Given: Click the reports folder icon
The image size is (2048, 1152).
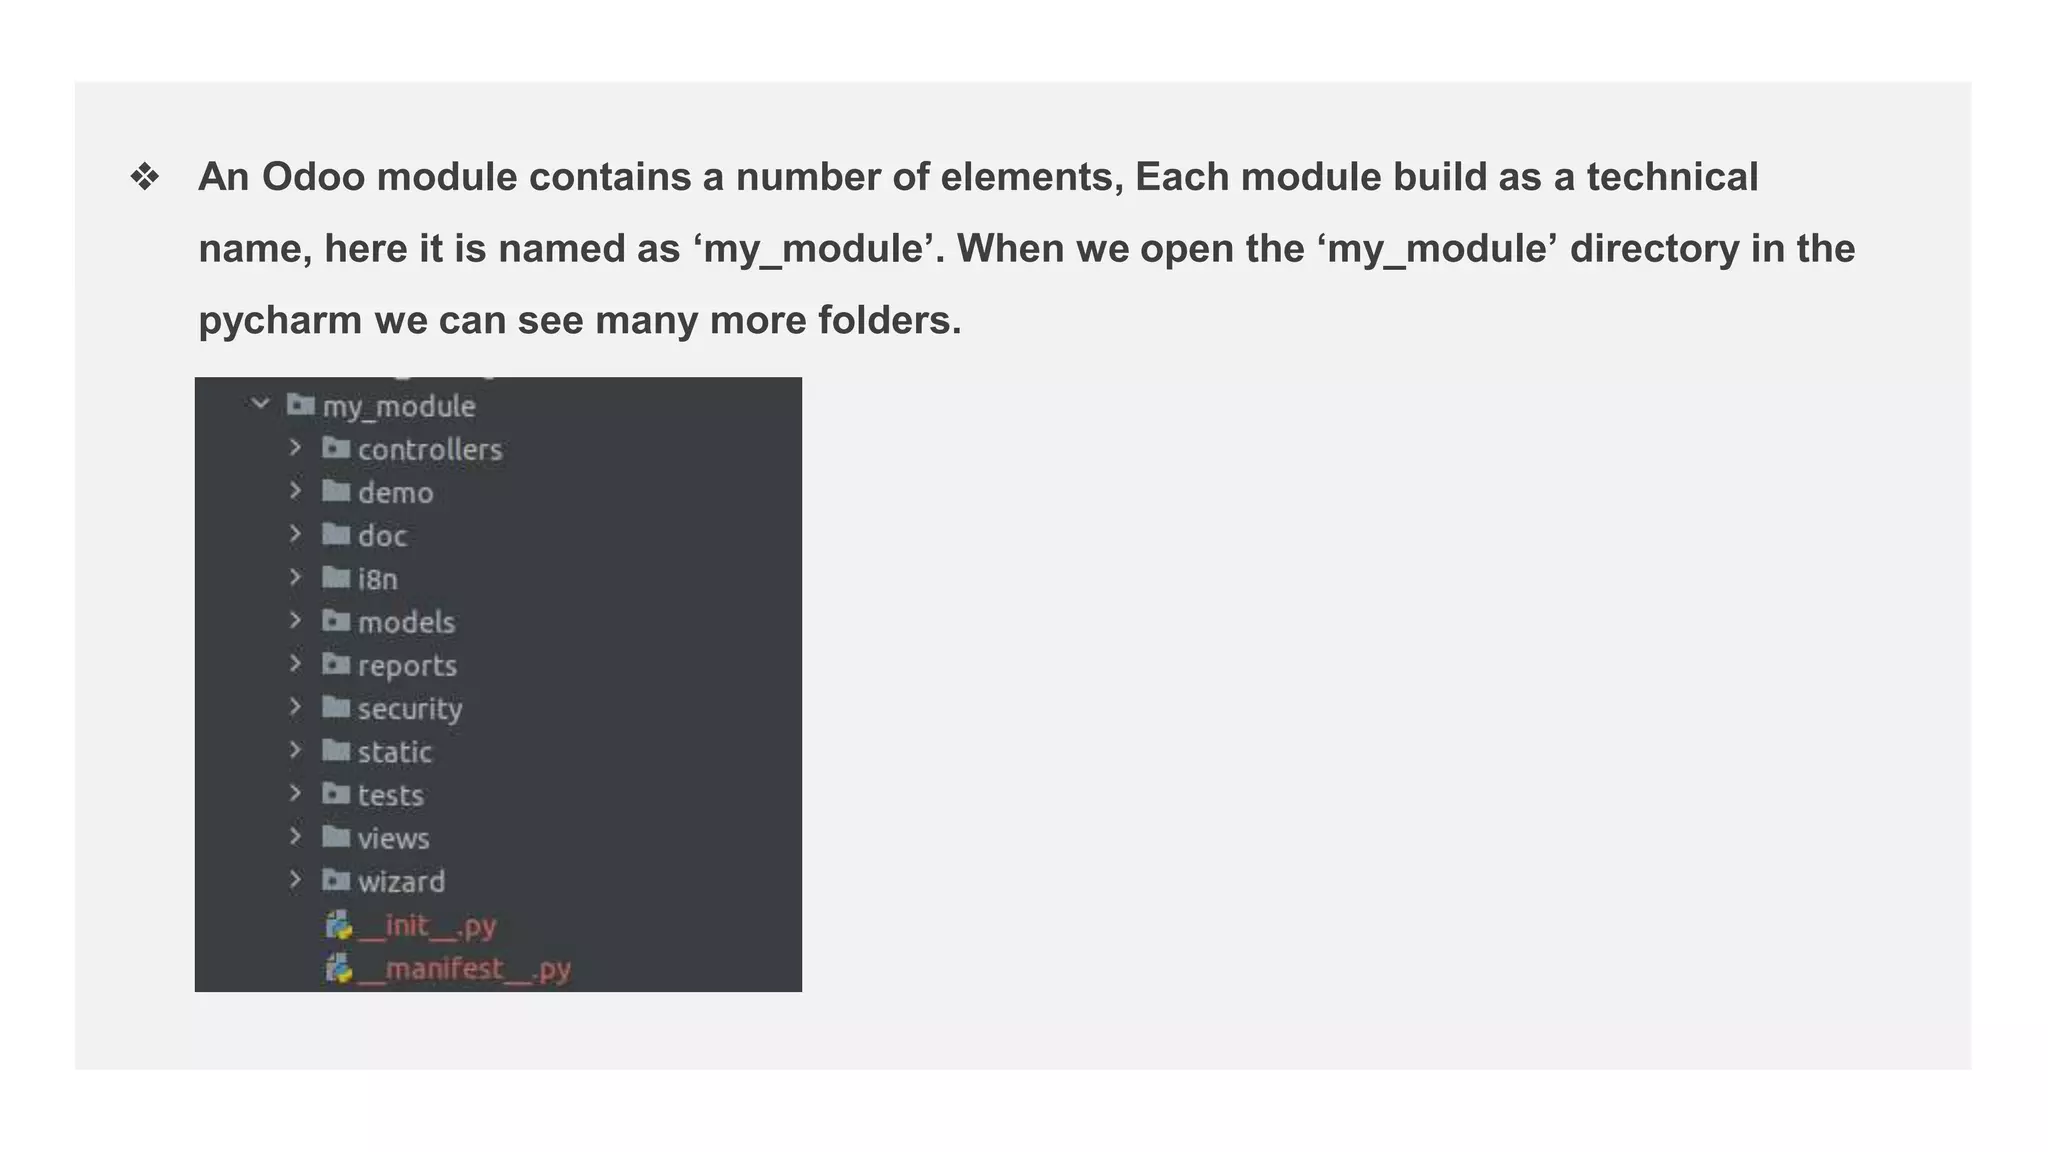Looking at the screenshot, I should click(336, 664).
